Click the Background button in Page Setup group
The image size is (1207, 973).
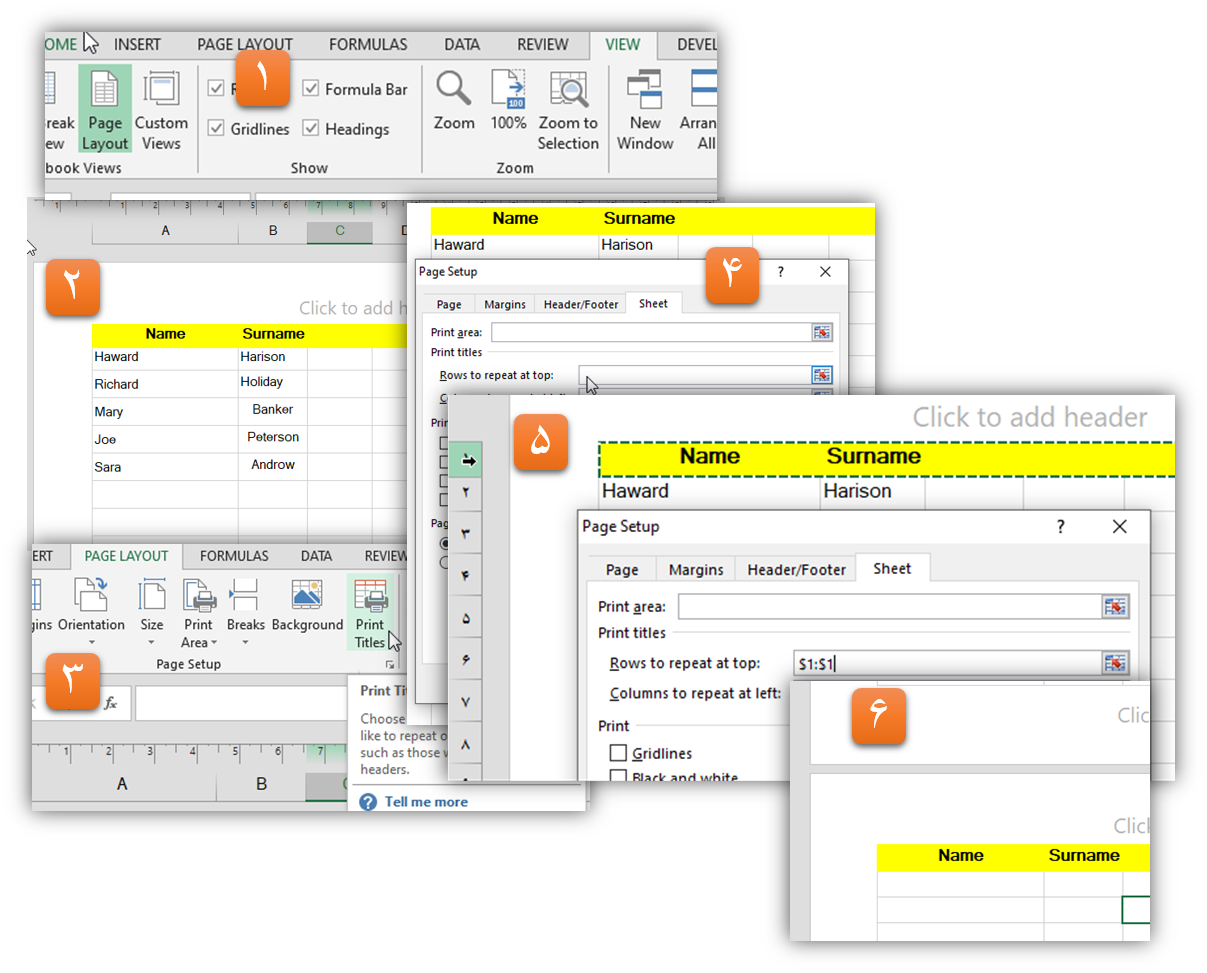pos(307,606)
